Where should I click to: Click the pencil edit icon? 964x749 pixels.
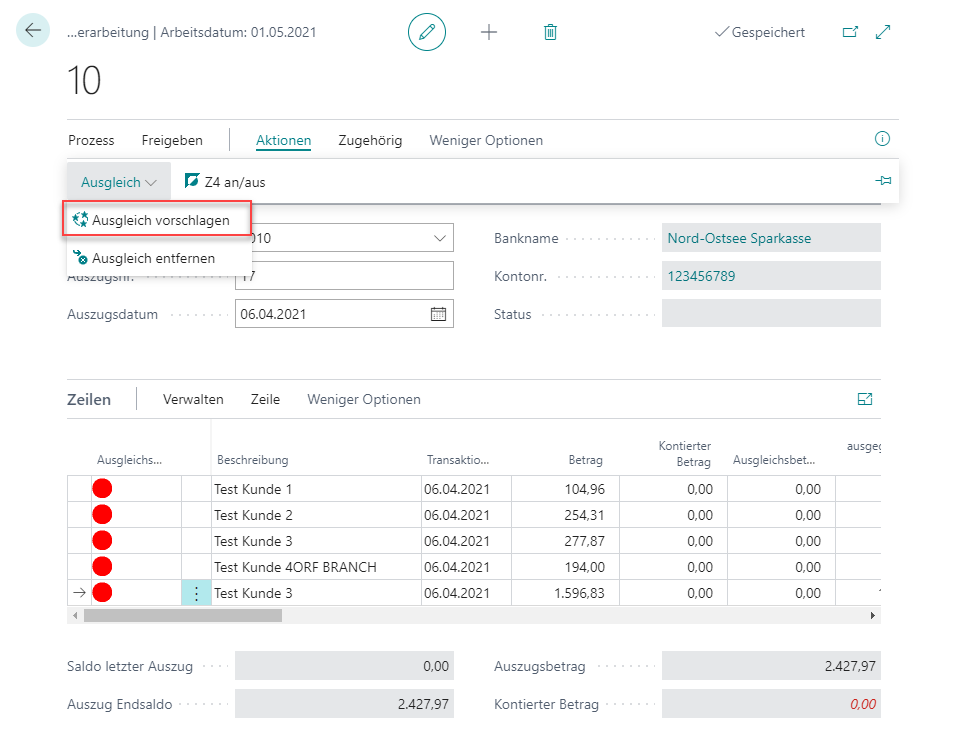(x=427, y=32)
